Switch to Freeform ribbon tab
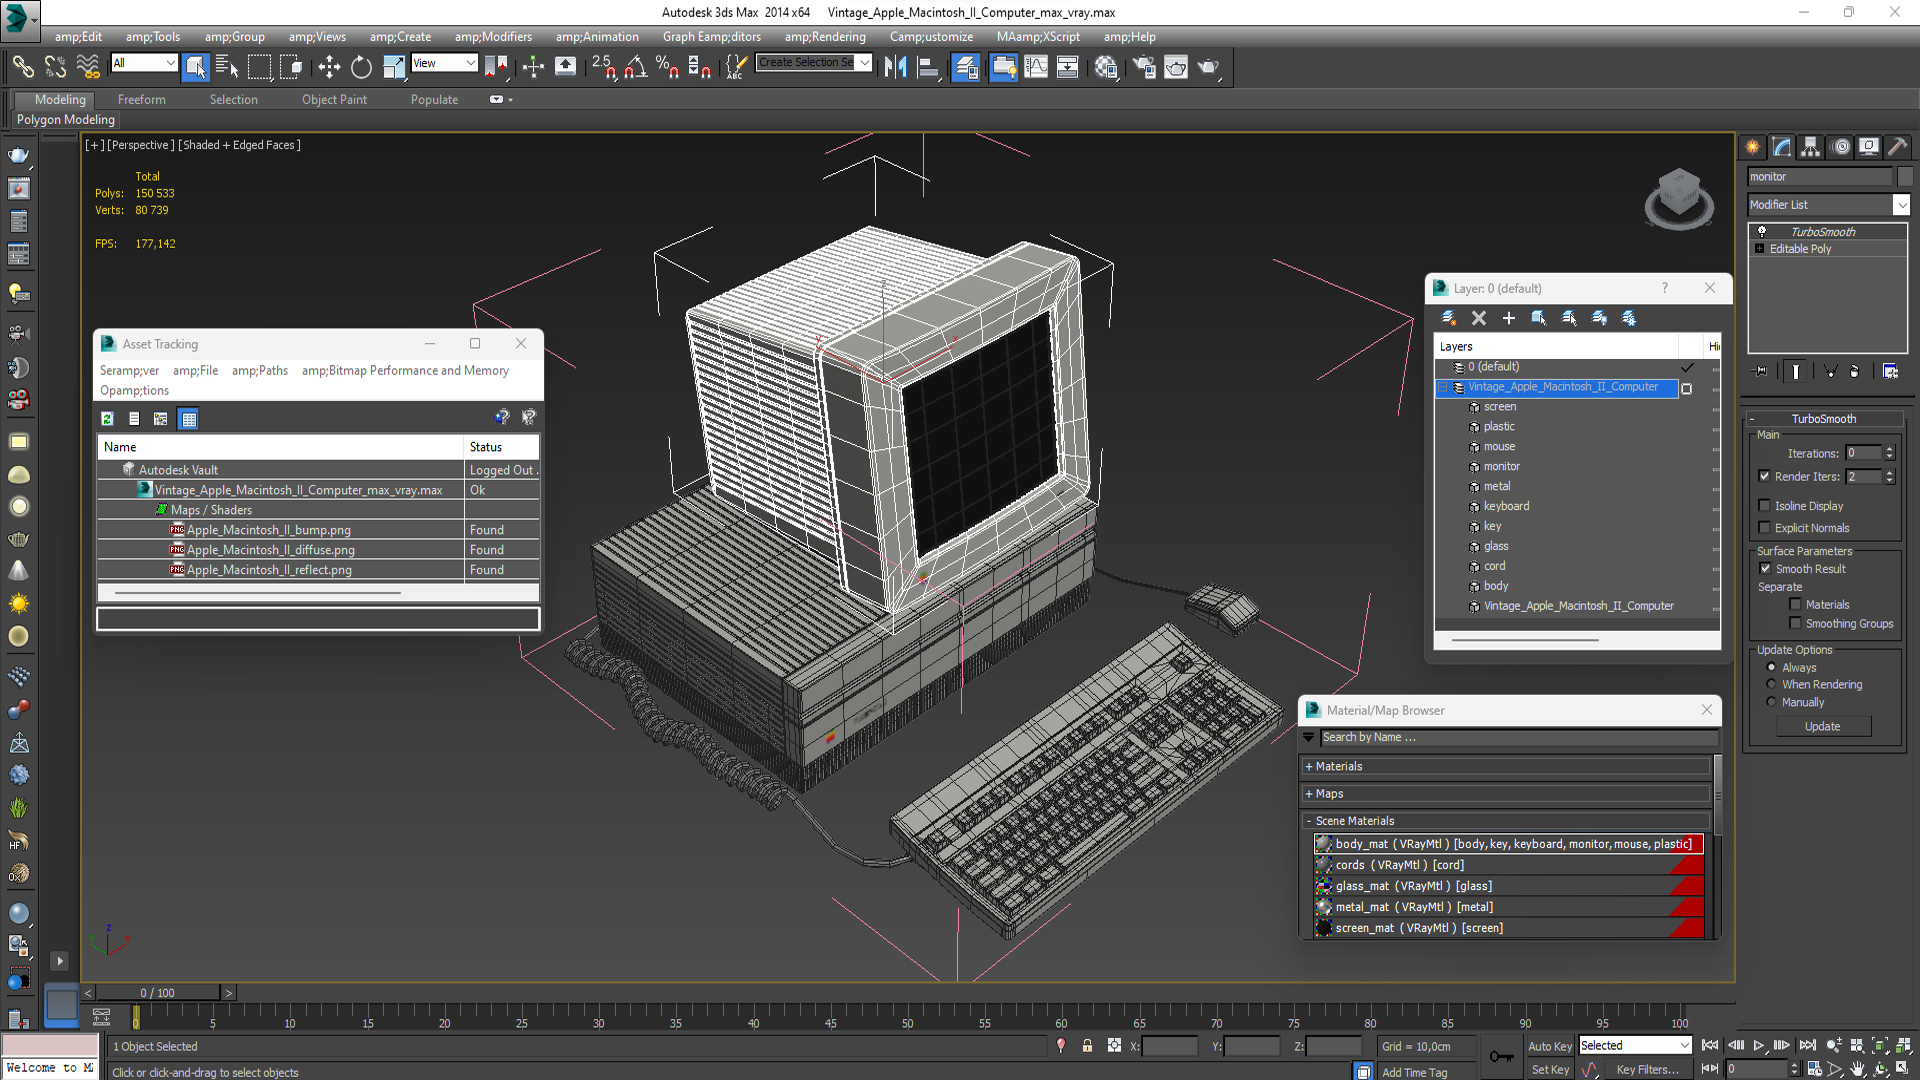The height and width of the screenshot is (1080, 1920). 142,100
